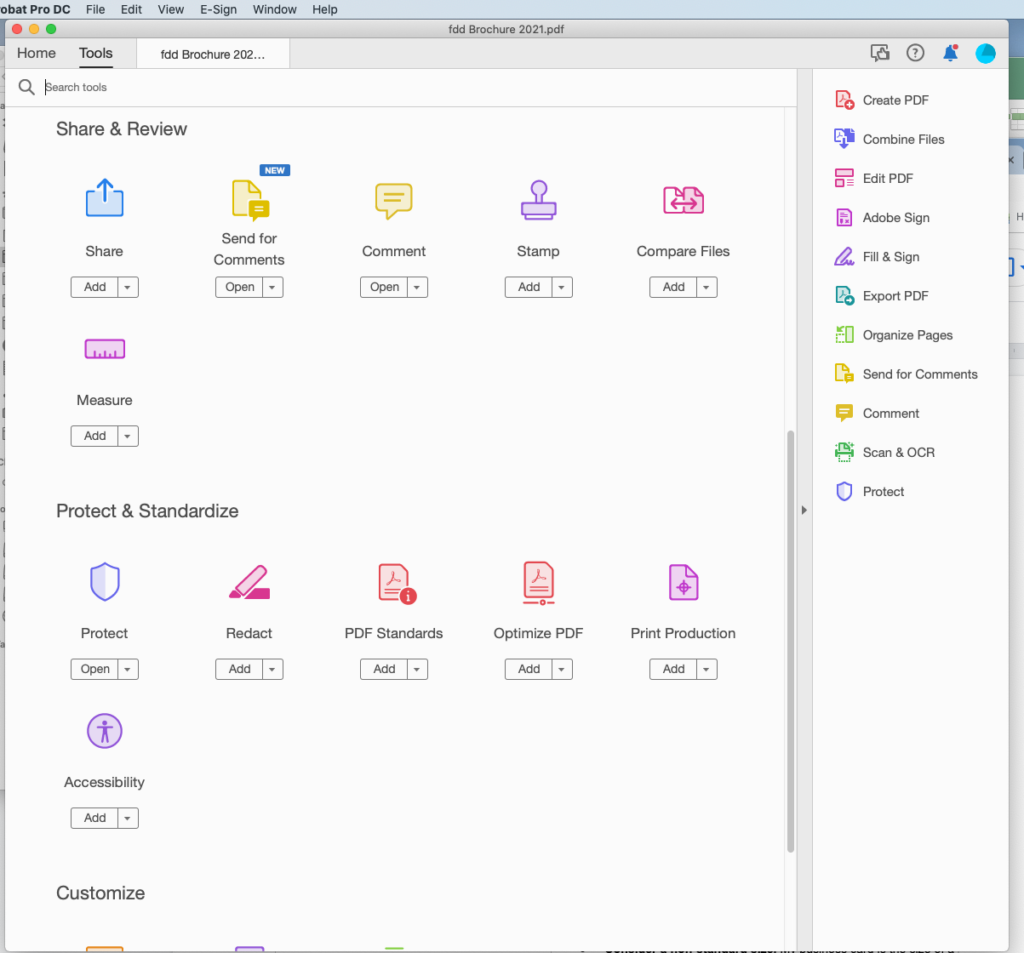Select Export PDF in the right sidebar
Image resolution: width=1024 pixels, height=953 pixels.
pyautogui.click(x=881, y=296)
